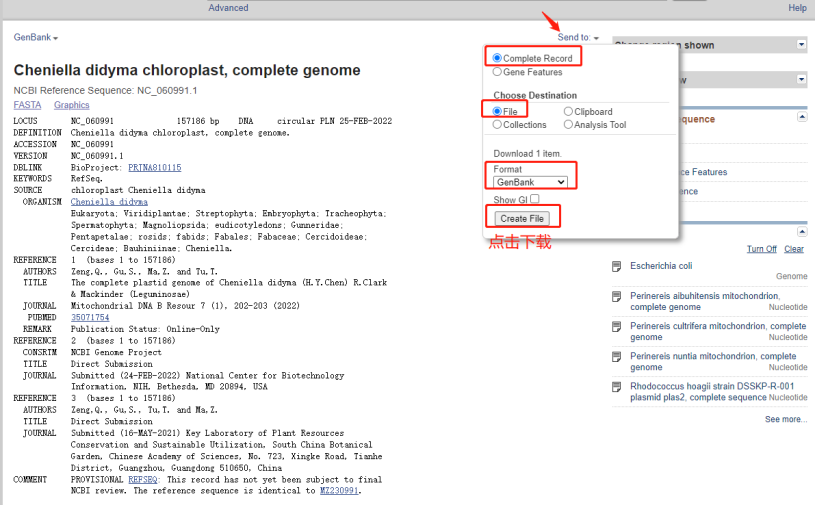Click document icon beside Perinereis cultrifera entry

coord(617,327)
